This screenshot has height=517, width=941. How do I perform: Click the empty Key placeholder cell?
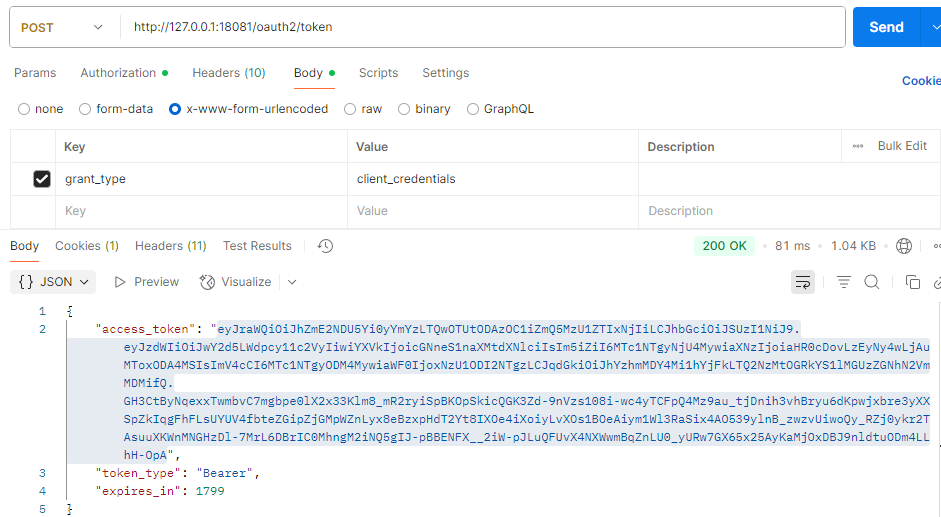click(x=202, y=211)
